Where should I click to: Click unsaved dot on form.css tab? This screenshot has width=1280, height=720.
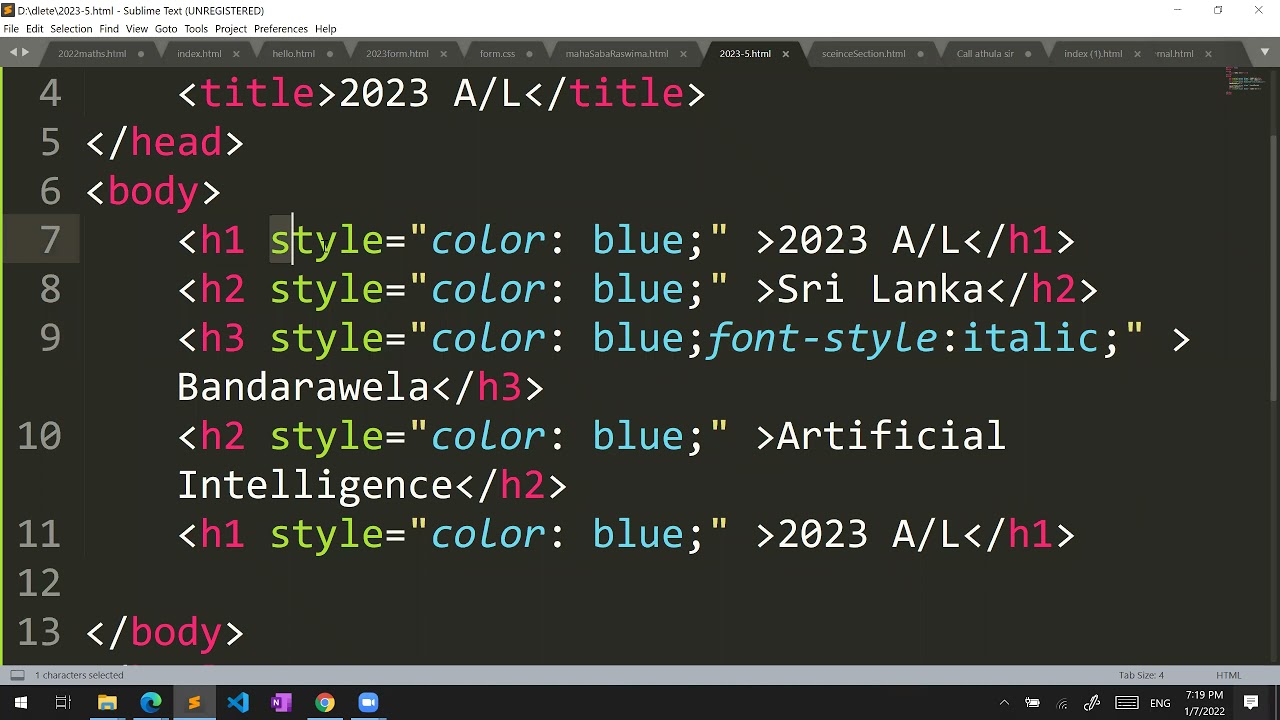click(530, 54)
